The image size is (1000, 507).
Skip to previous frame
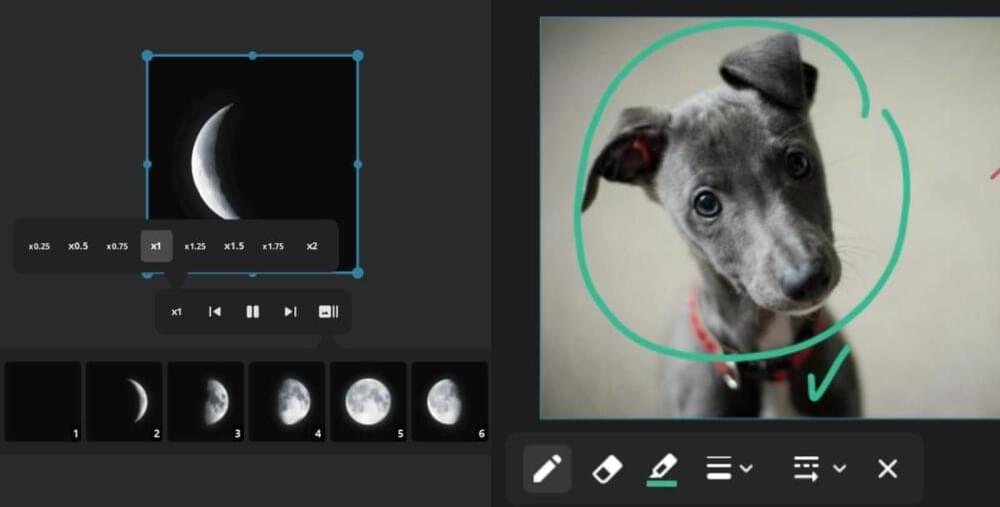coord(214,312)
